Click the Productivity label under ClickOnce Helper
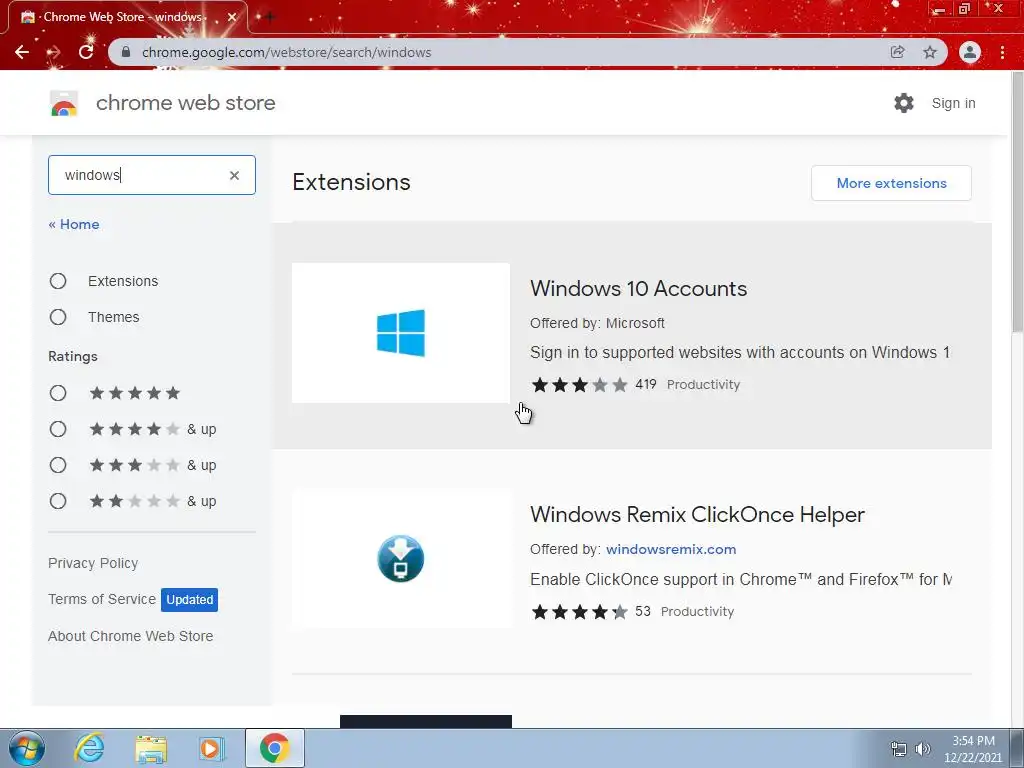The width and height of the screenshot is (1024, 768). pos(697,612)
